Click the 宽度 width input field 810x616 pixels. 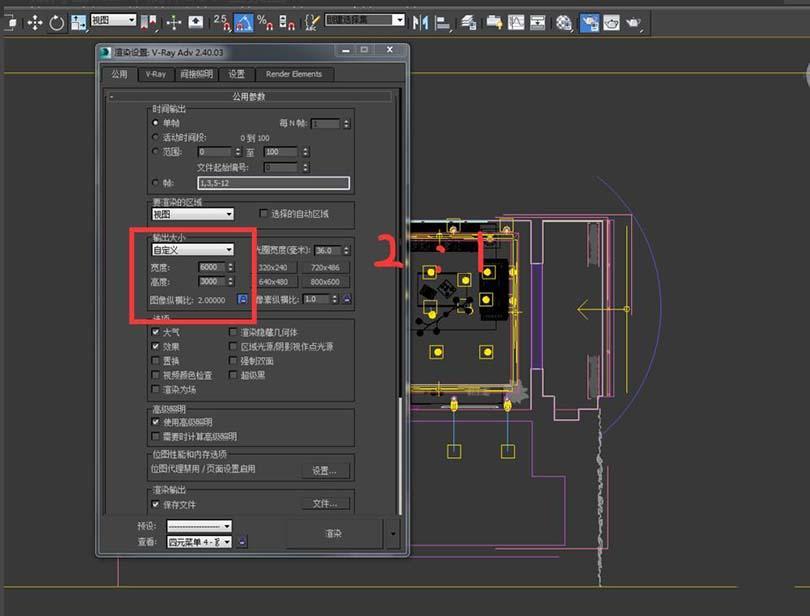pyautogui.click(x=212, y=267)
